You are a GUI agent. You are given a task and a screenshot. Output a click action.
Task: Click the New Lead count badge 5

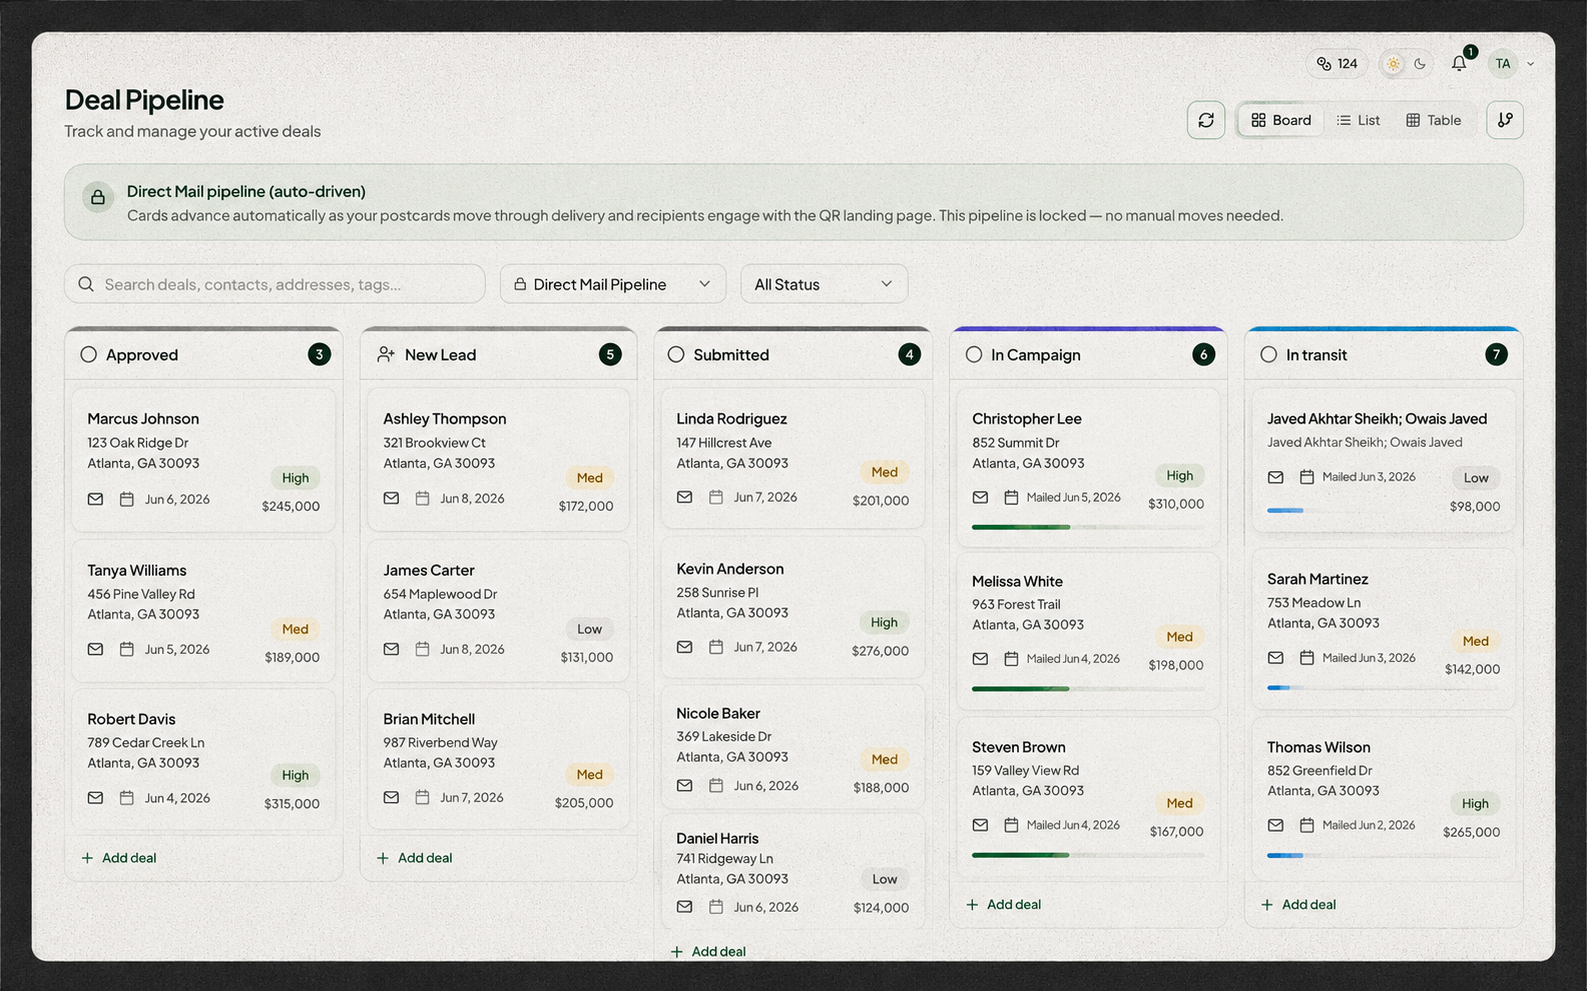pos(610,354)
